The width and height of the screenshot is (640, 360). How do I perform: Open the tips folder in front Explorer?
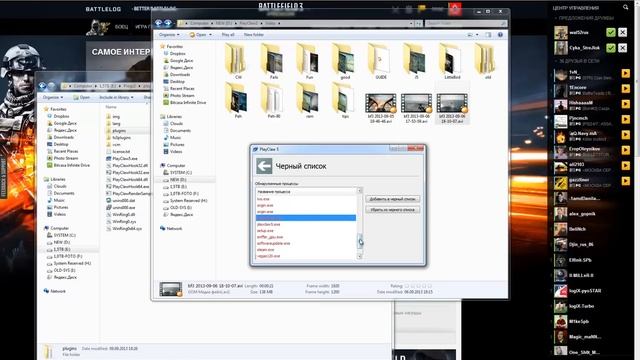(x=345, y=101)
